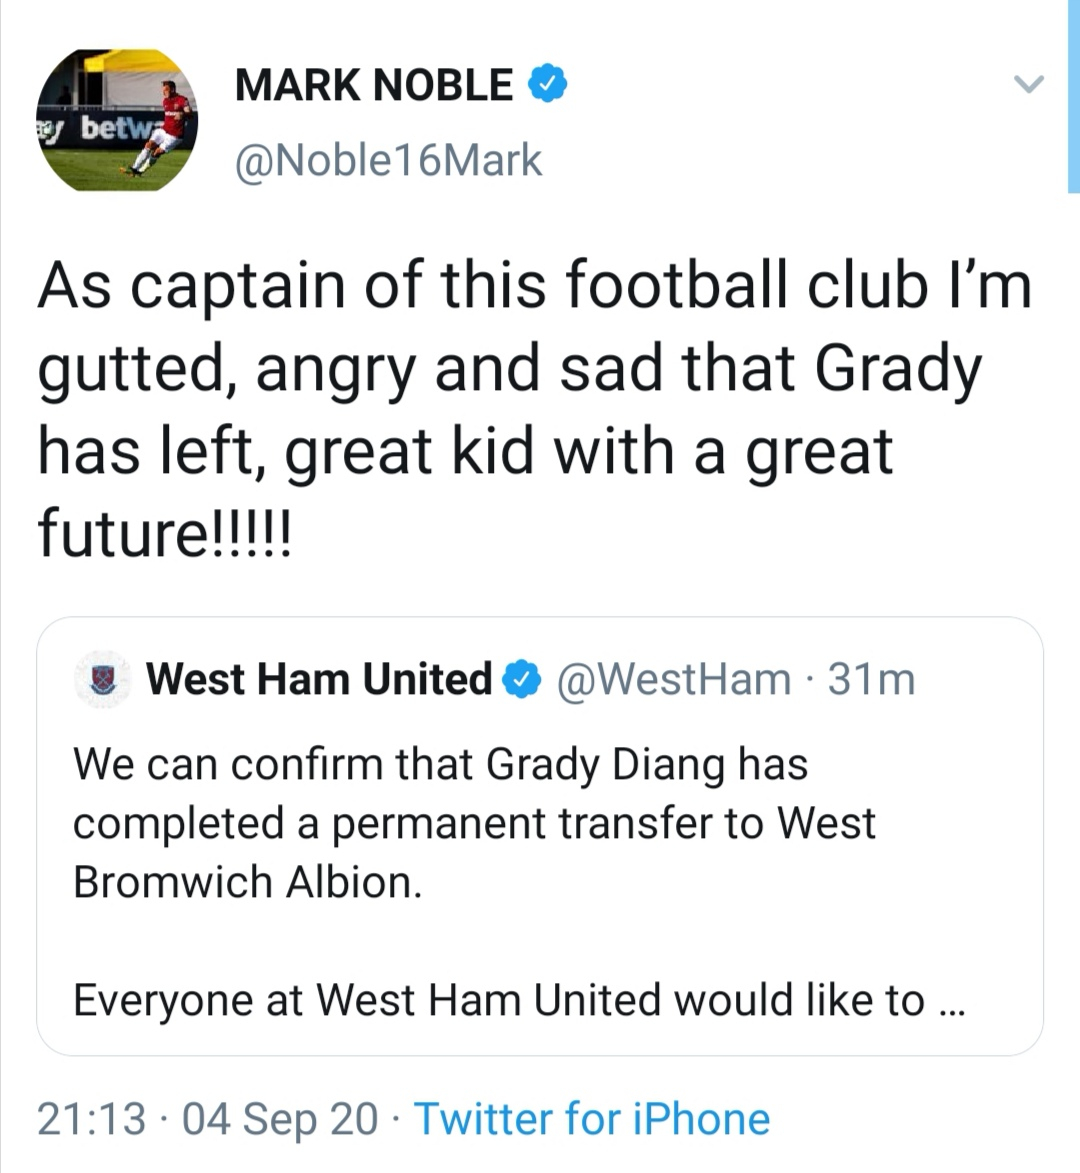The image size is (1080, 1173).
Task: Click the blue scrollbar on right edge
Action: click(x=1074, y=95)
